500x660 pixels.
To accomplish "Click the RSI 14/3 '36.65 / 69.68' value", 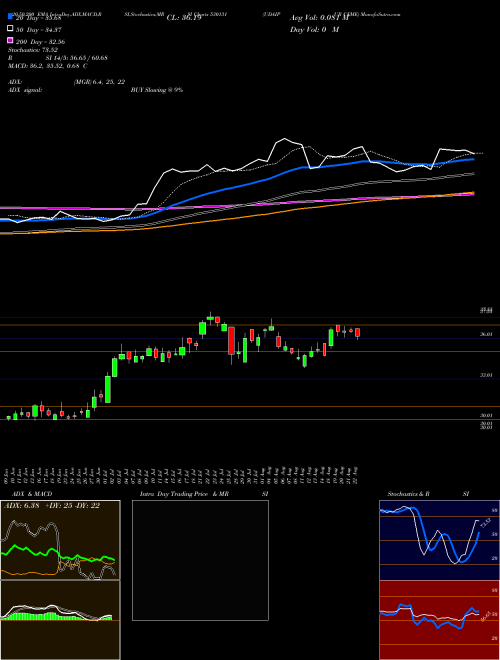I will 87,58.
